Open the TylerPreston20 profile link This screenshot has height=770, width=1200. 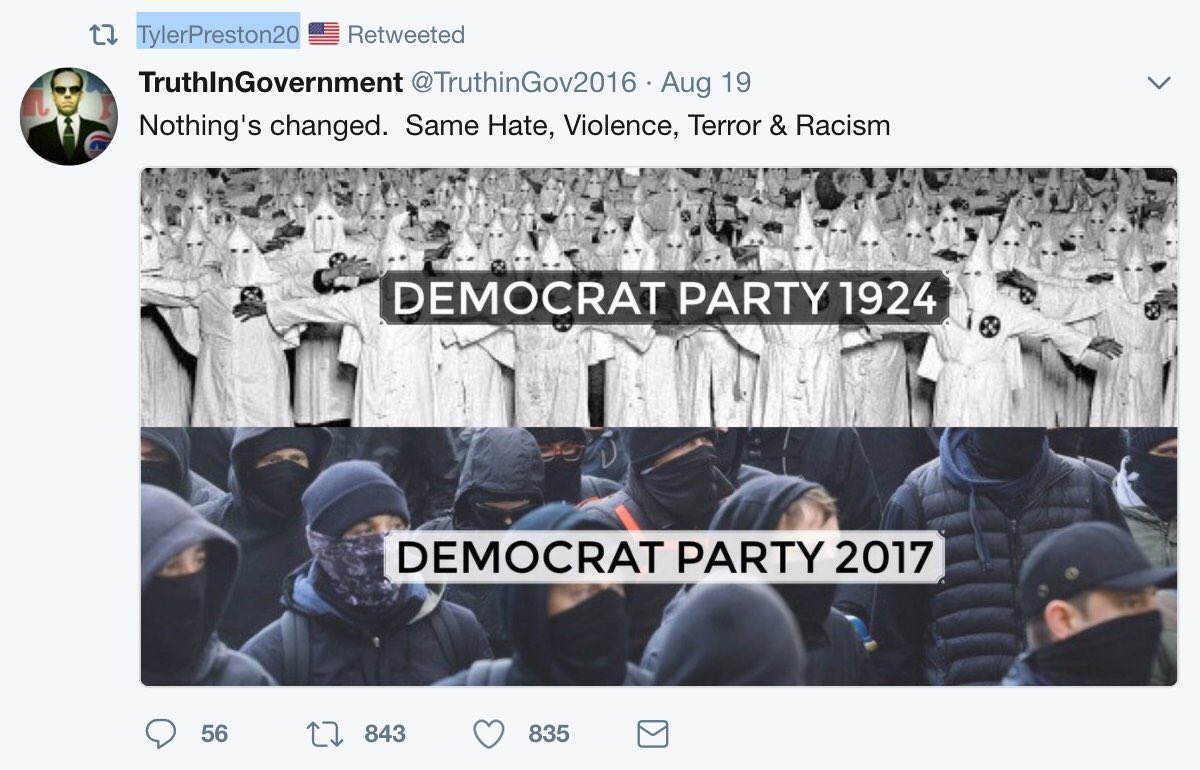click(218, 34)
